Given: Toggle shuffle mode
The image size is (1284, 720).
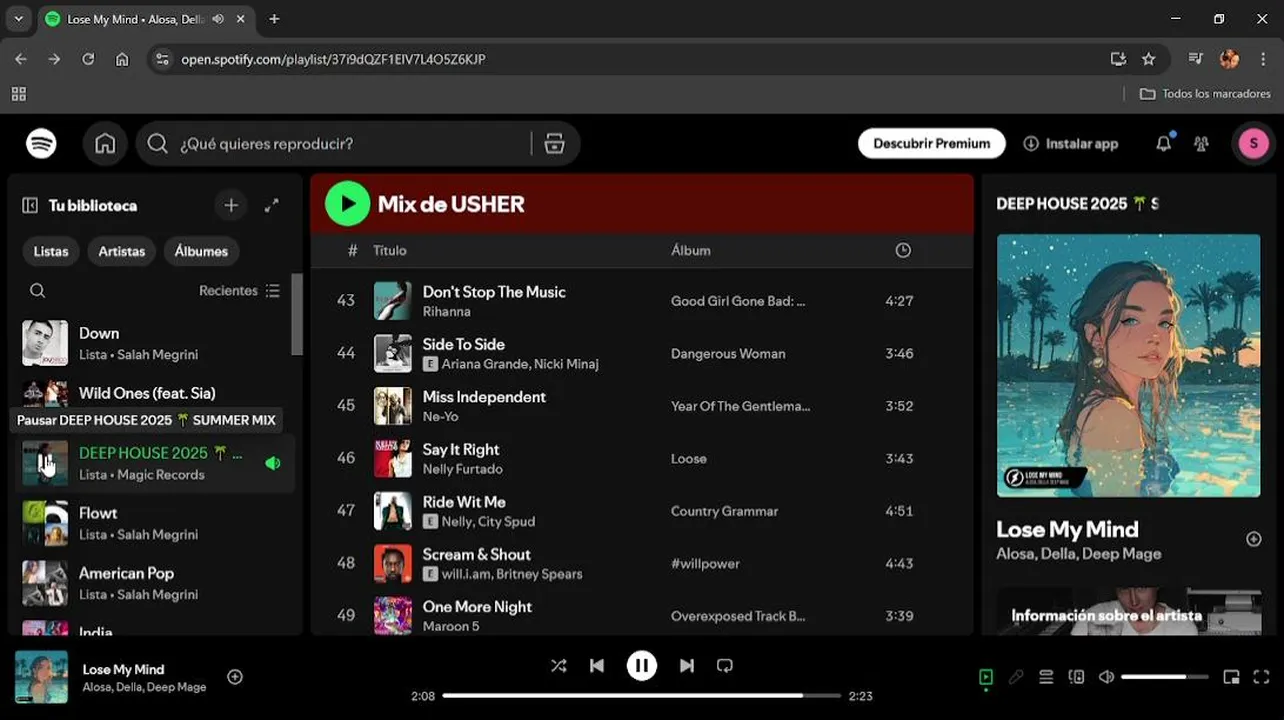Looking at the screenshot, I should point(558,666).
